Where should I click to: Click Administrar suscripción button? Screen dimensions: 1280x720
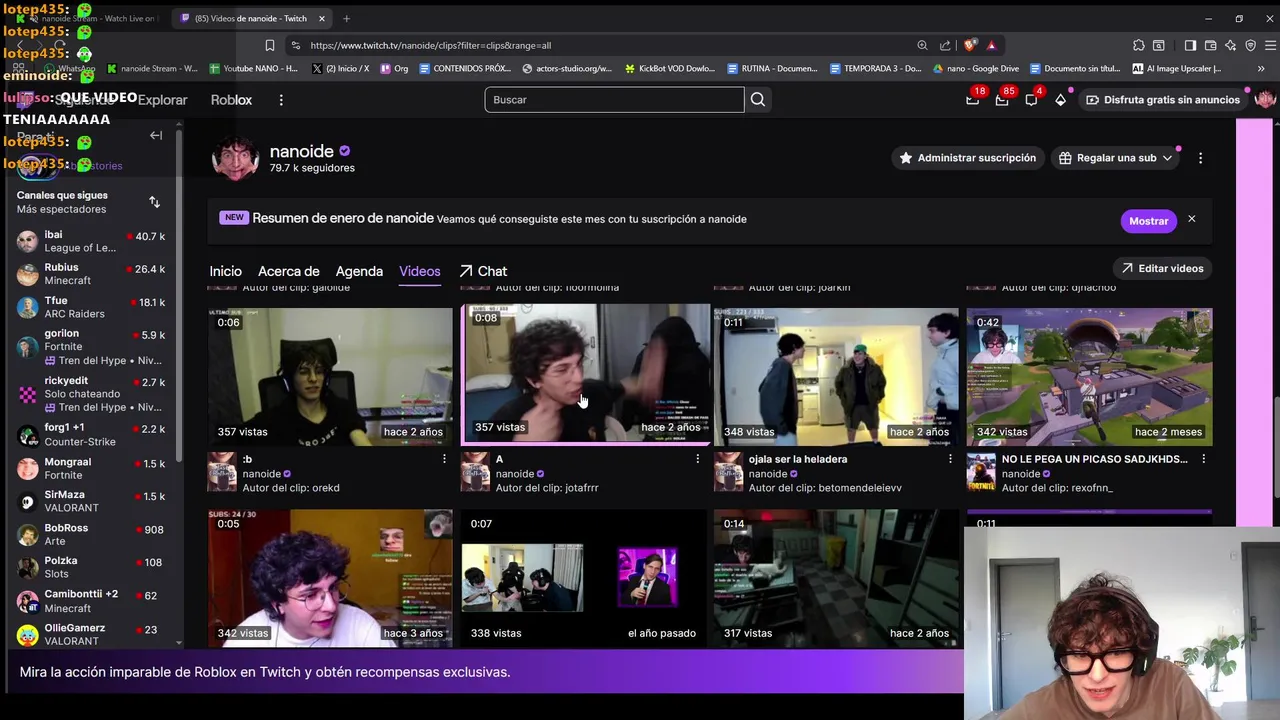(x=967, y=158)
